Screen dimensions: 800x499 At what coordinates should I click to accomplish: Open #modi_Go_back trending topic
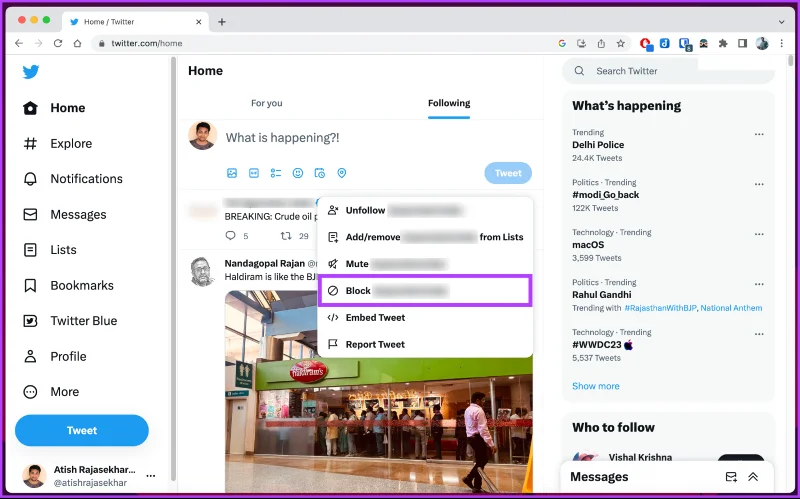[x=605, y=195]
